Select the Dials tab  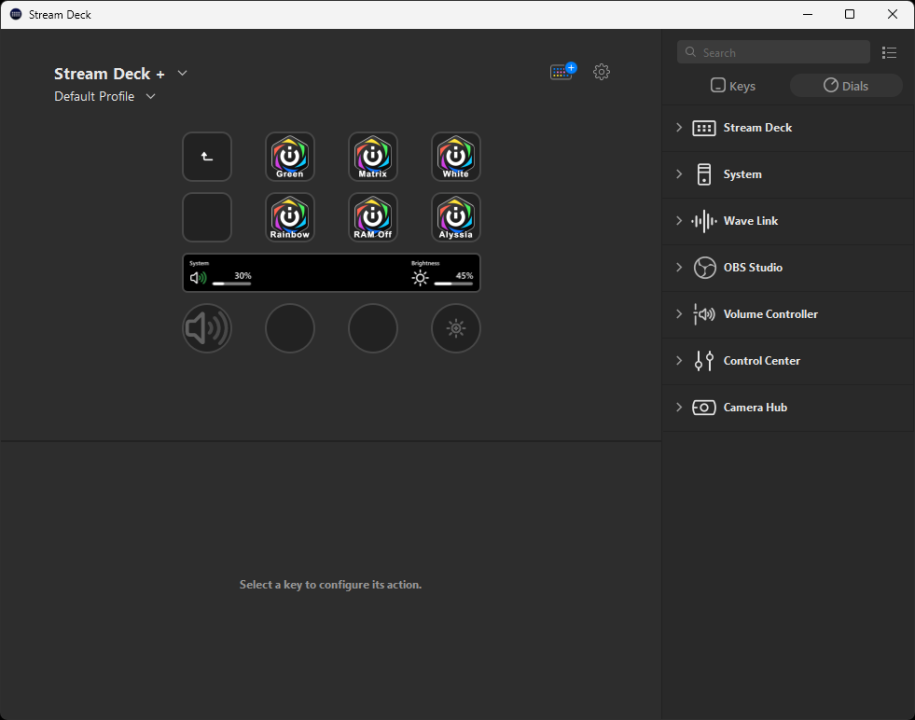click(845, 86)
